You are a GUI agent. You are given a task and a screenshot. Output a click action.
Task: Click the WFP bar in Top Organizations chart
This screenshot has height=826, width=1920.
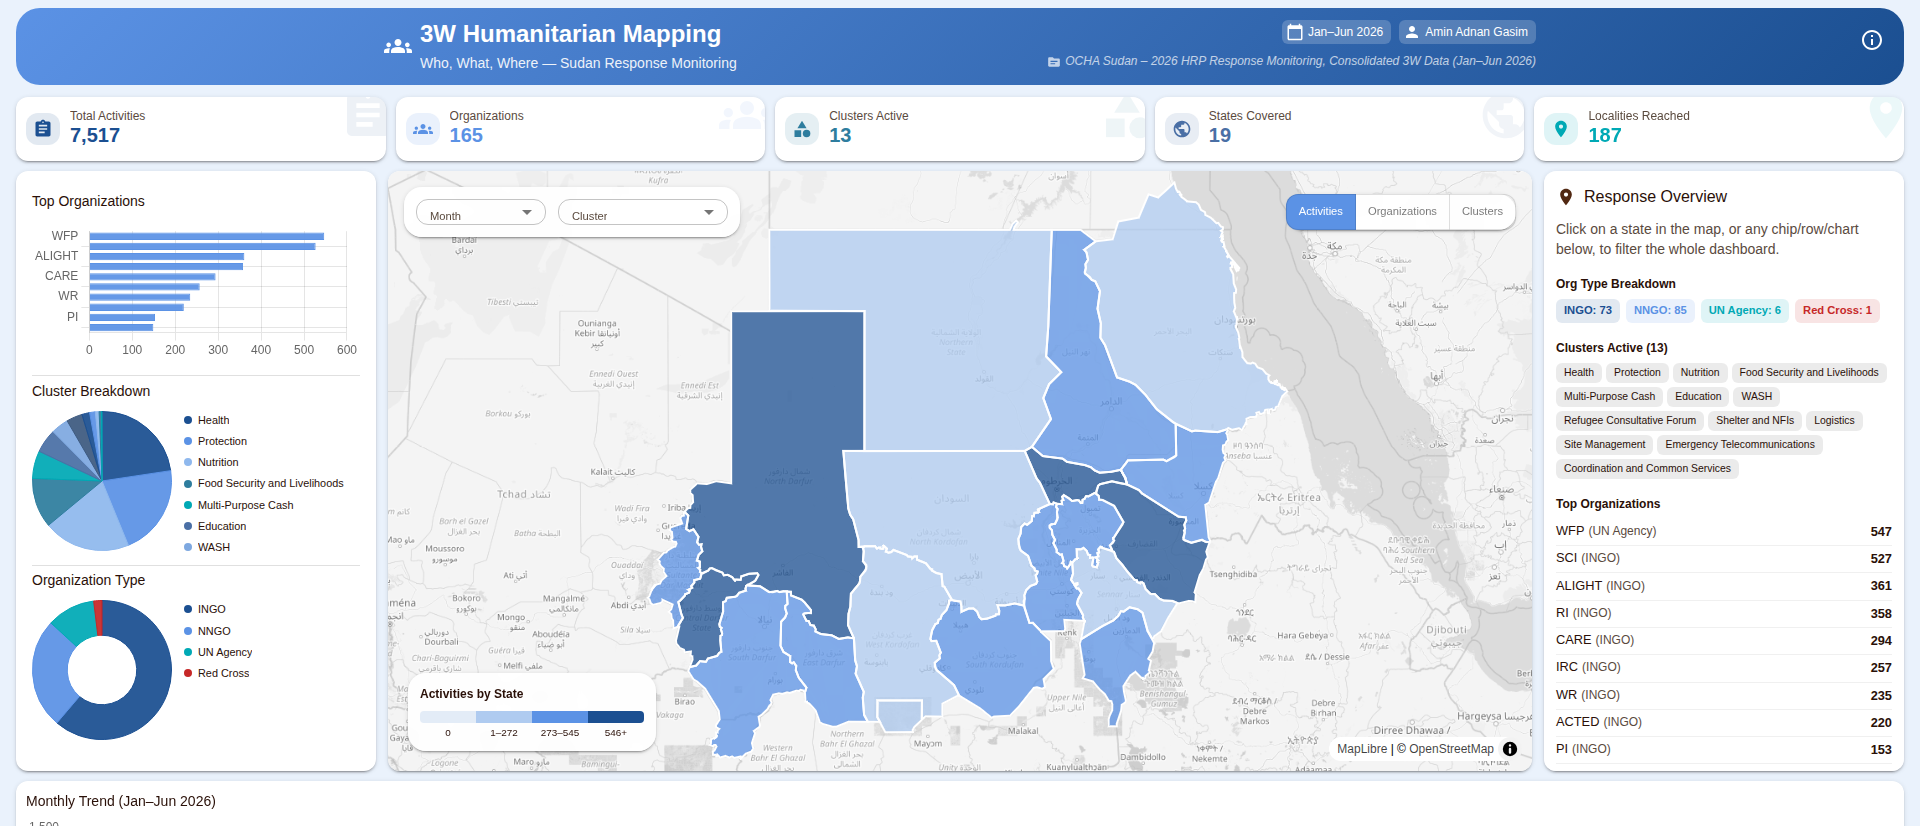(206, 237)
